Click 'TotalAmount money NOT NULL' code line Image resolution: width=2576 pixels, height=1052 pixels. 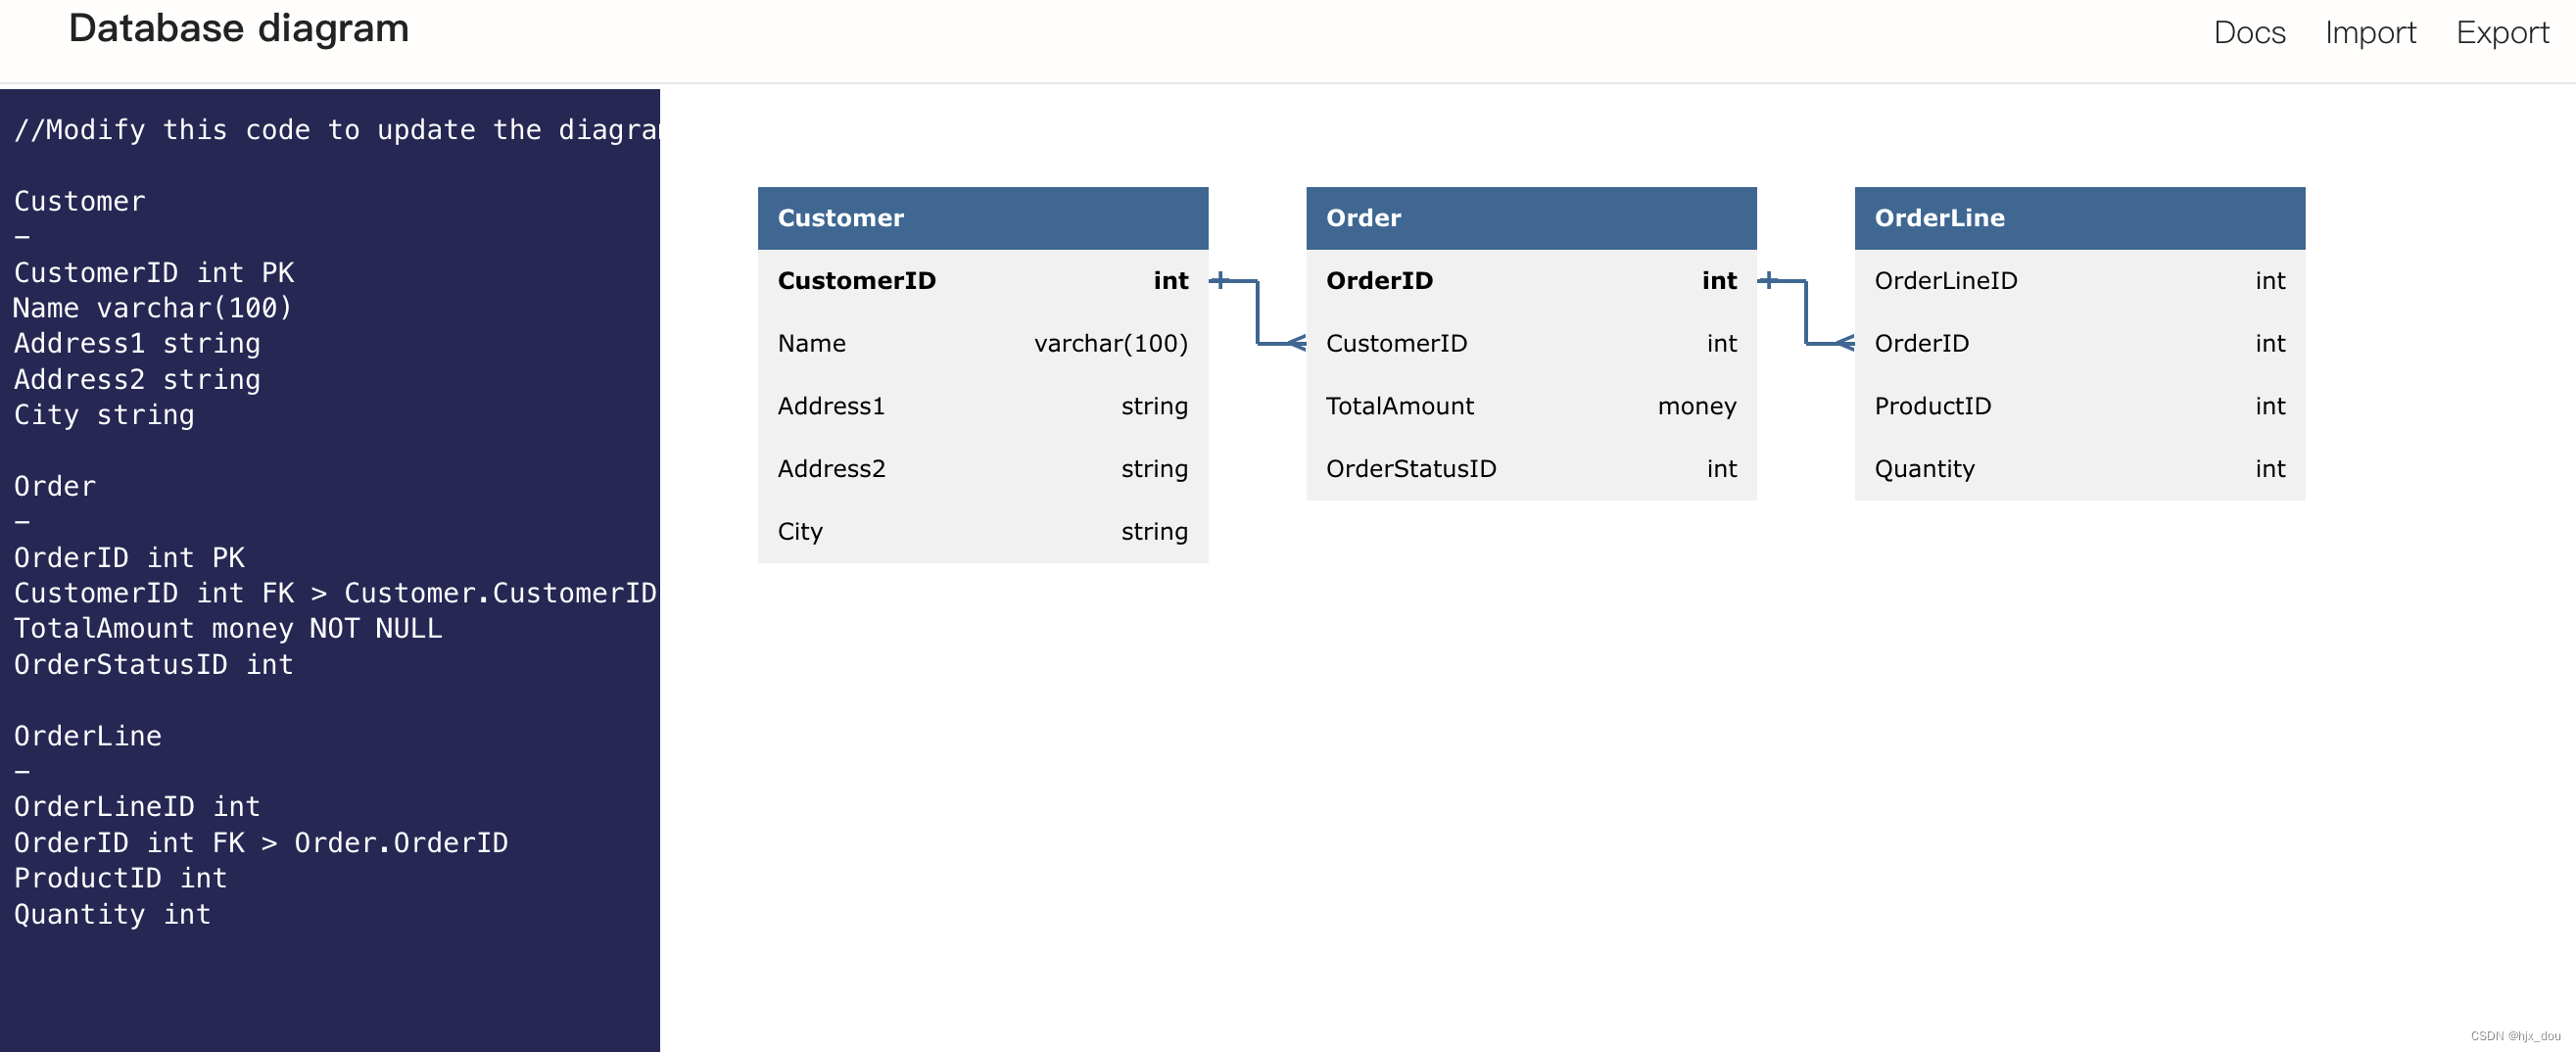(x=228, y=629)
